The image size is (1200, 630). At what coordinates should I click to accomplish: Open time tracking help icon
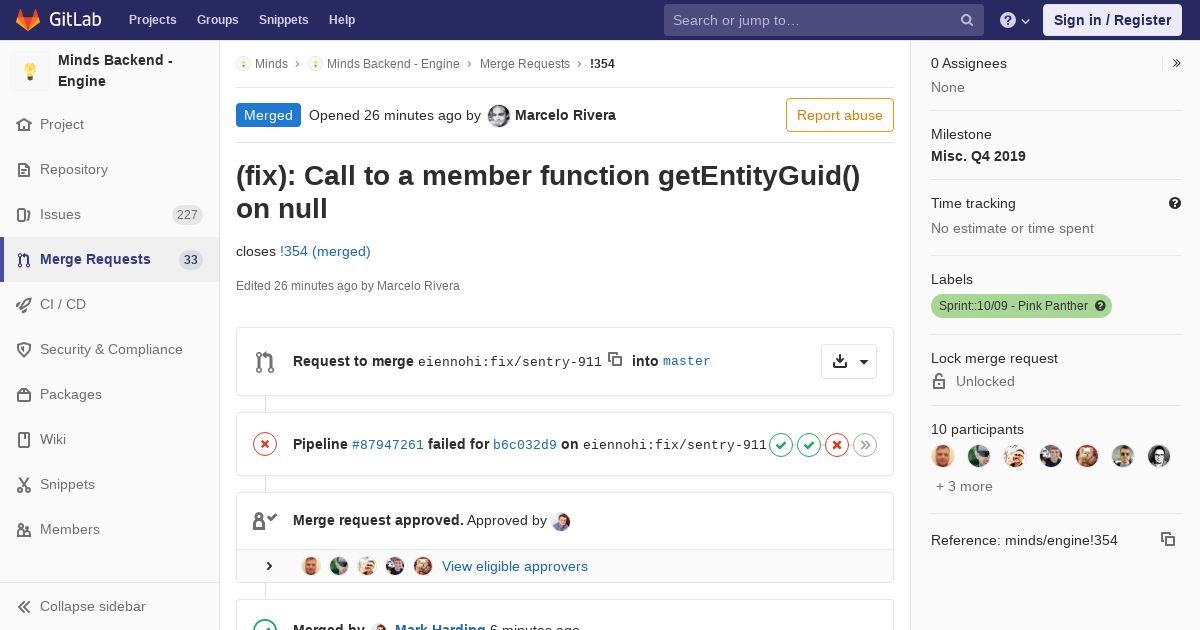point(1175,203)
